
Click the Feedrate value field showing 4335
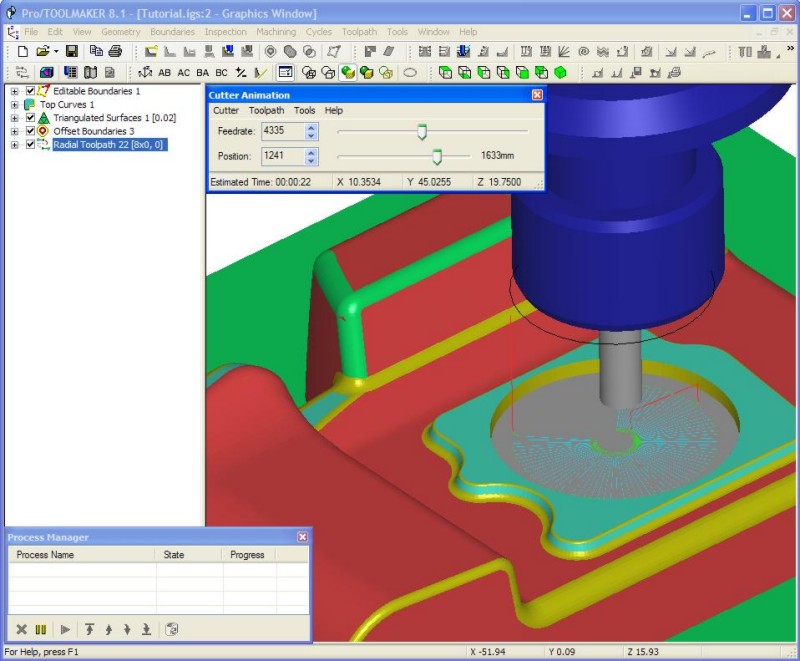tap(284, 131)
